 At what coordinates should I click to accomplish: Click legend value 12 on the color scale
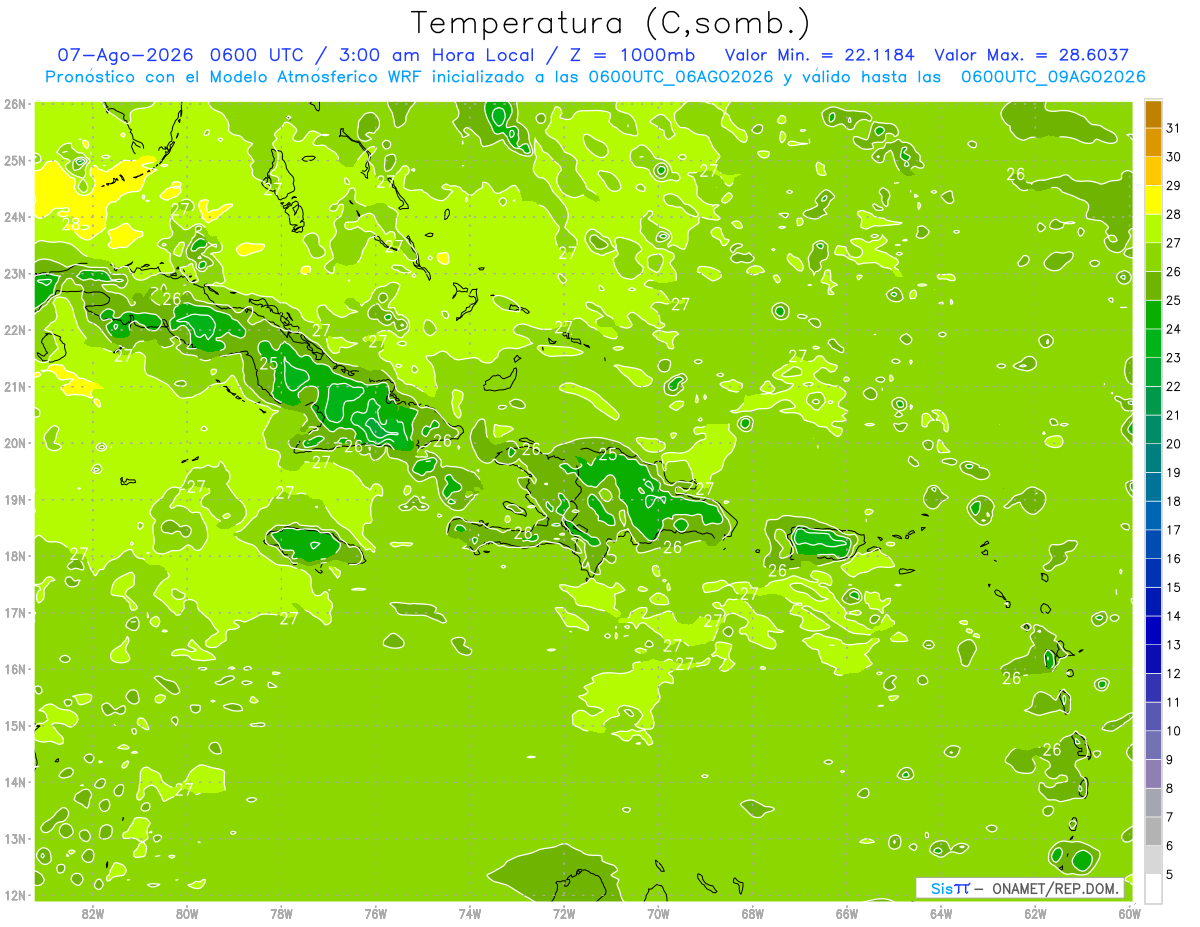coord(1173,674)
